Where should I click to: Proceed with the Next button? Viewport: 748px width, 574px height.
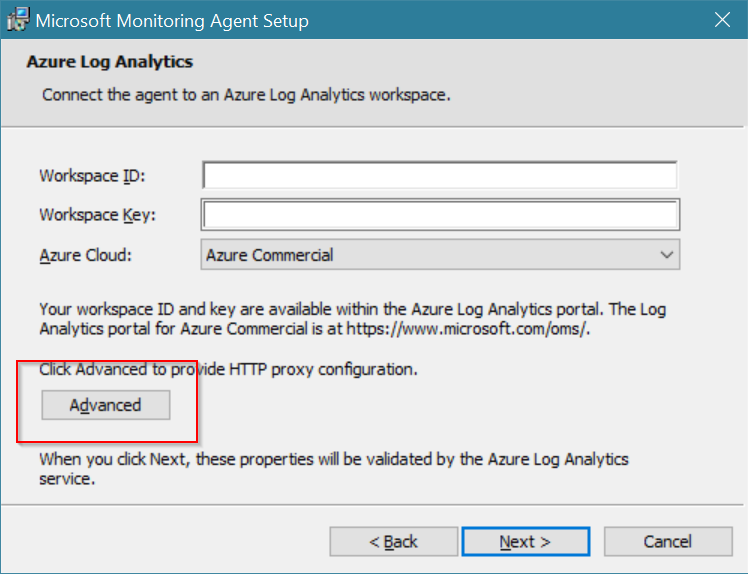(x=525, y=542)
